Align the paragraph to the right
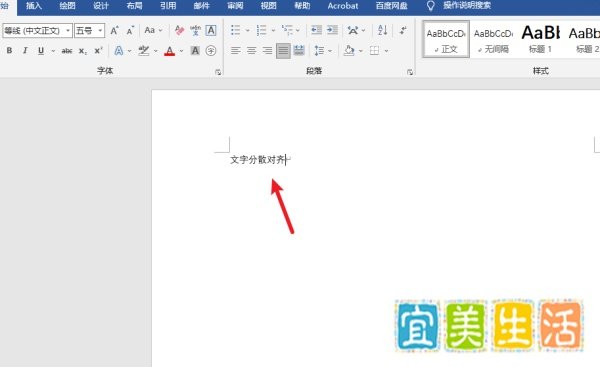The height and width of the screenshot is (367, 600). pos(267,51)
